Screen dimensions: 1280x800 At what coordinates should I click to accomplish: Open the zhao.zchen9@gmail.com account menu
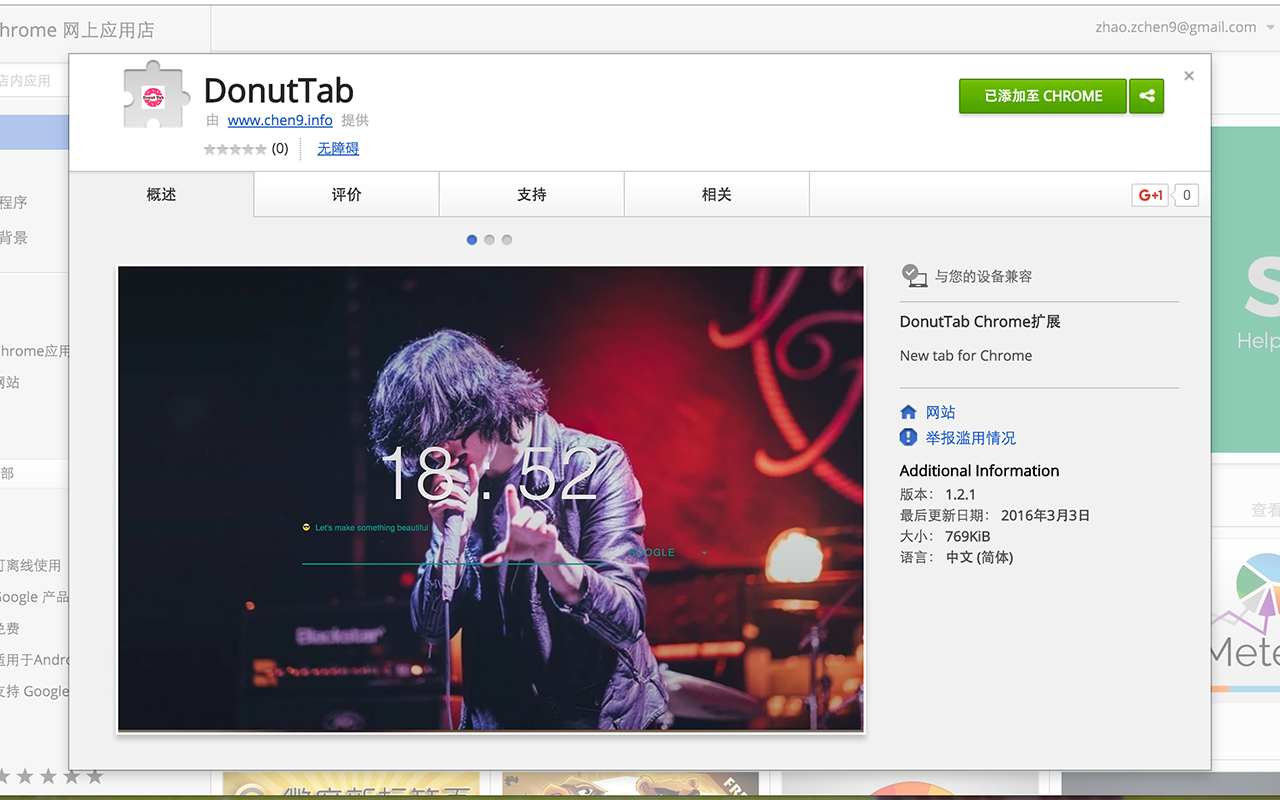pyautogui.click(x=1184, y=28)
